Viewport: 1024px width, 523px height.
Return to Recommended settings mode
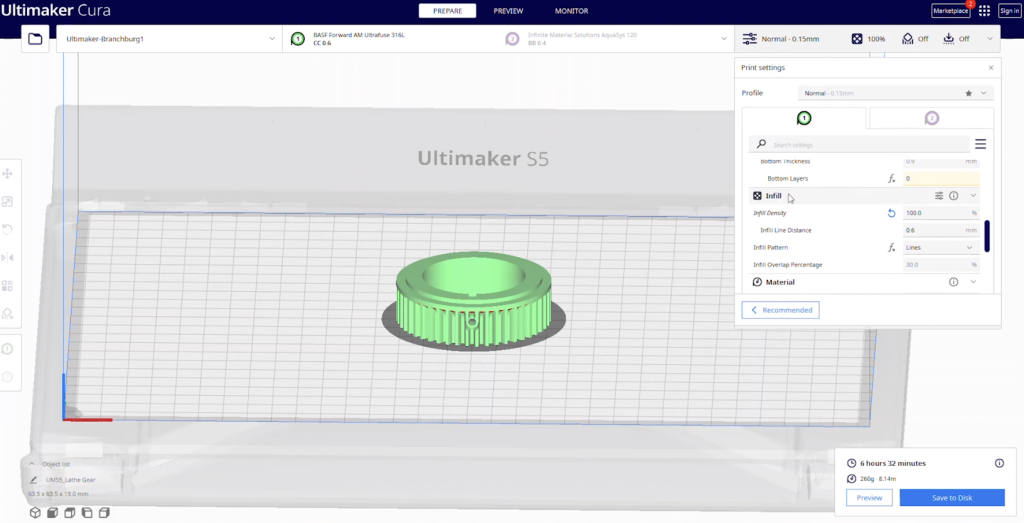pos(780,310)
